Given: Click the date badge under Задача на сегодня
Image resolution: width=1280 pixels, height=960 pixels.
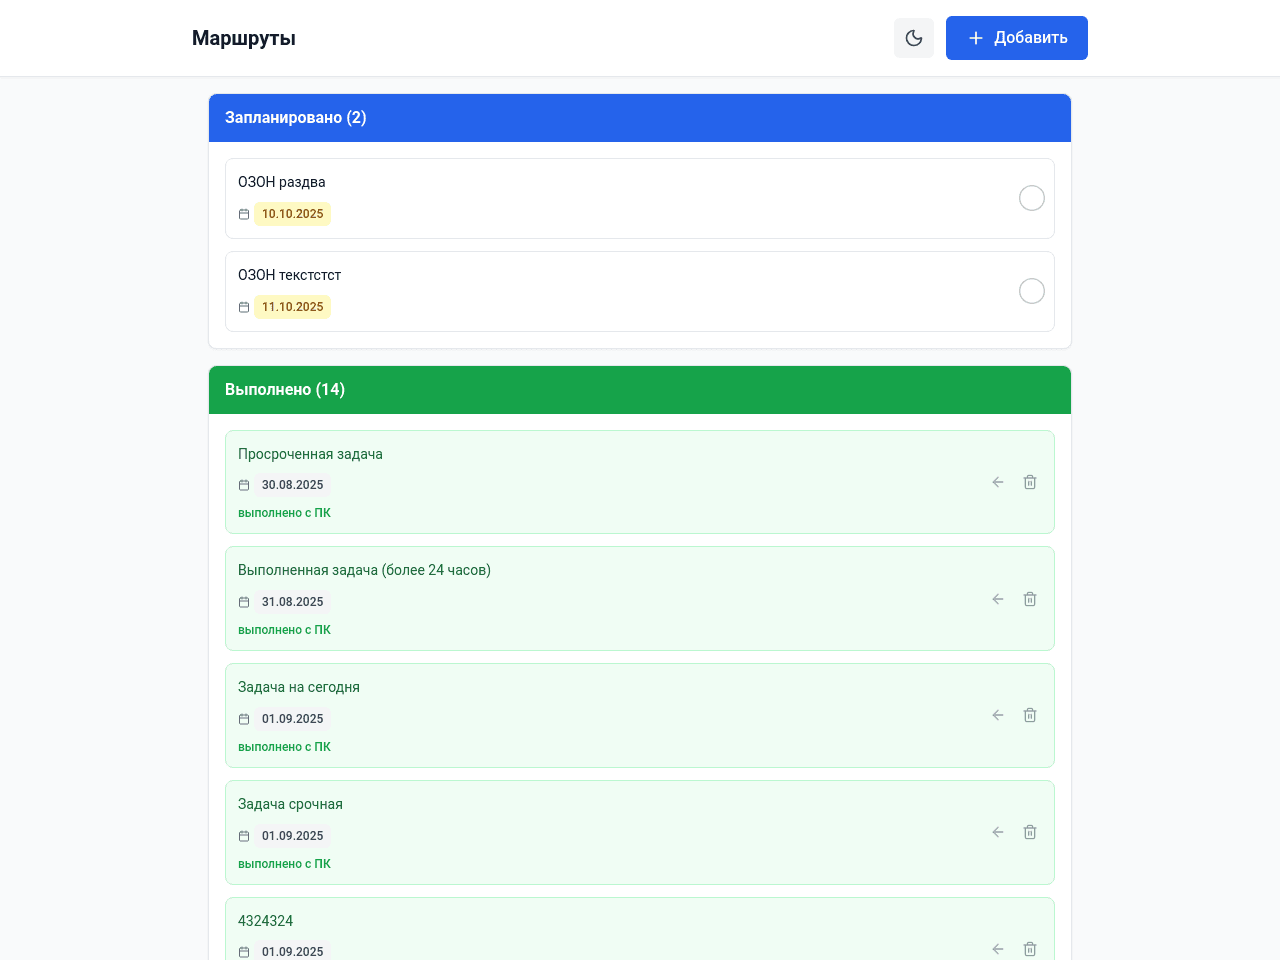Looking at the screenshot, I should pyautogui.click(x=293, y=719).
